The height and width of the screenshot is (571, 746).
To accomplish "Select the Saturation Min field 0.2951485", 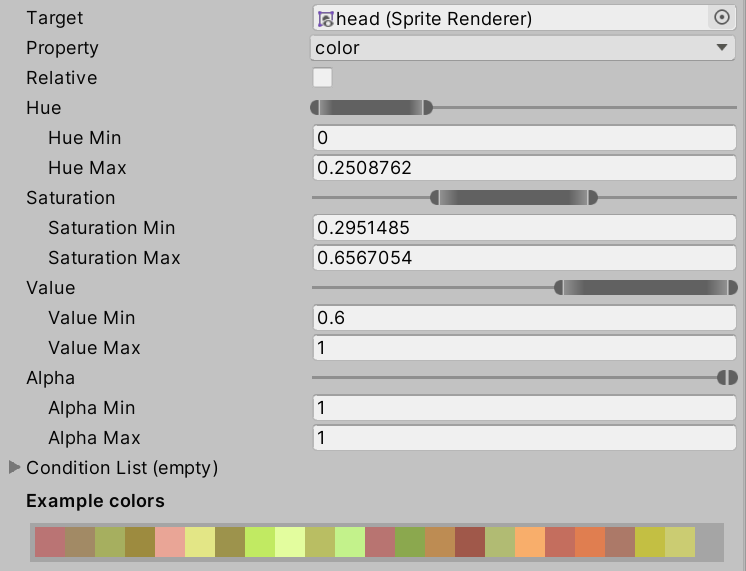I will coord(524,228).
